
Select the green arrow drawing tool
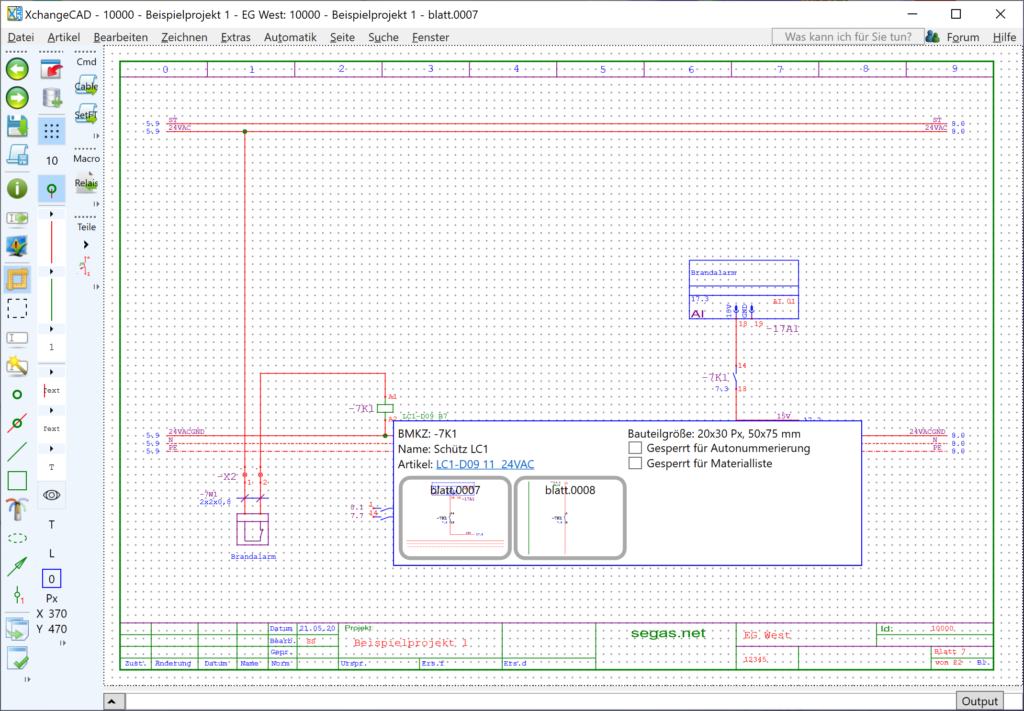click(x=17, y=567)
